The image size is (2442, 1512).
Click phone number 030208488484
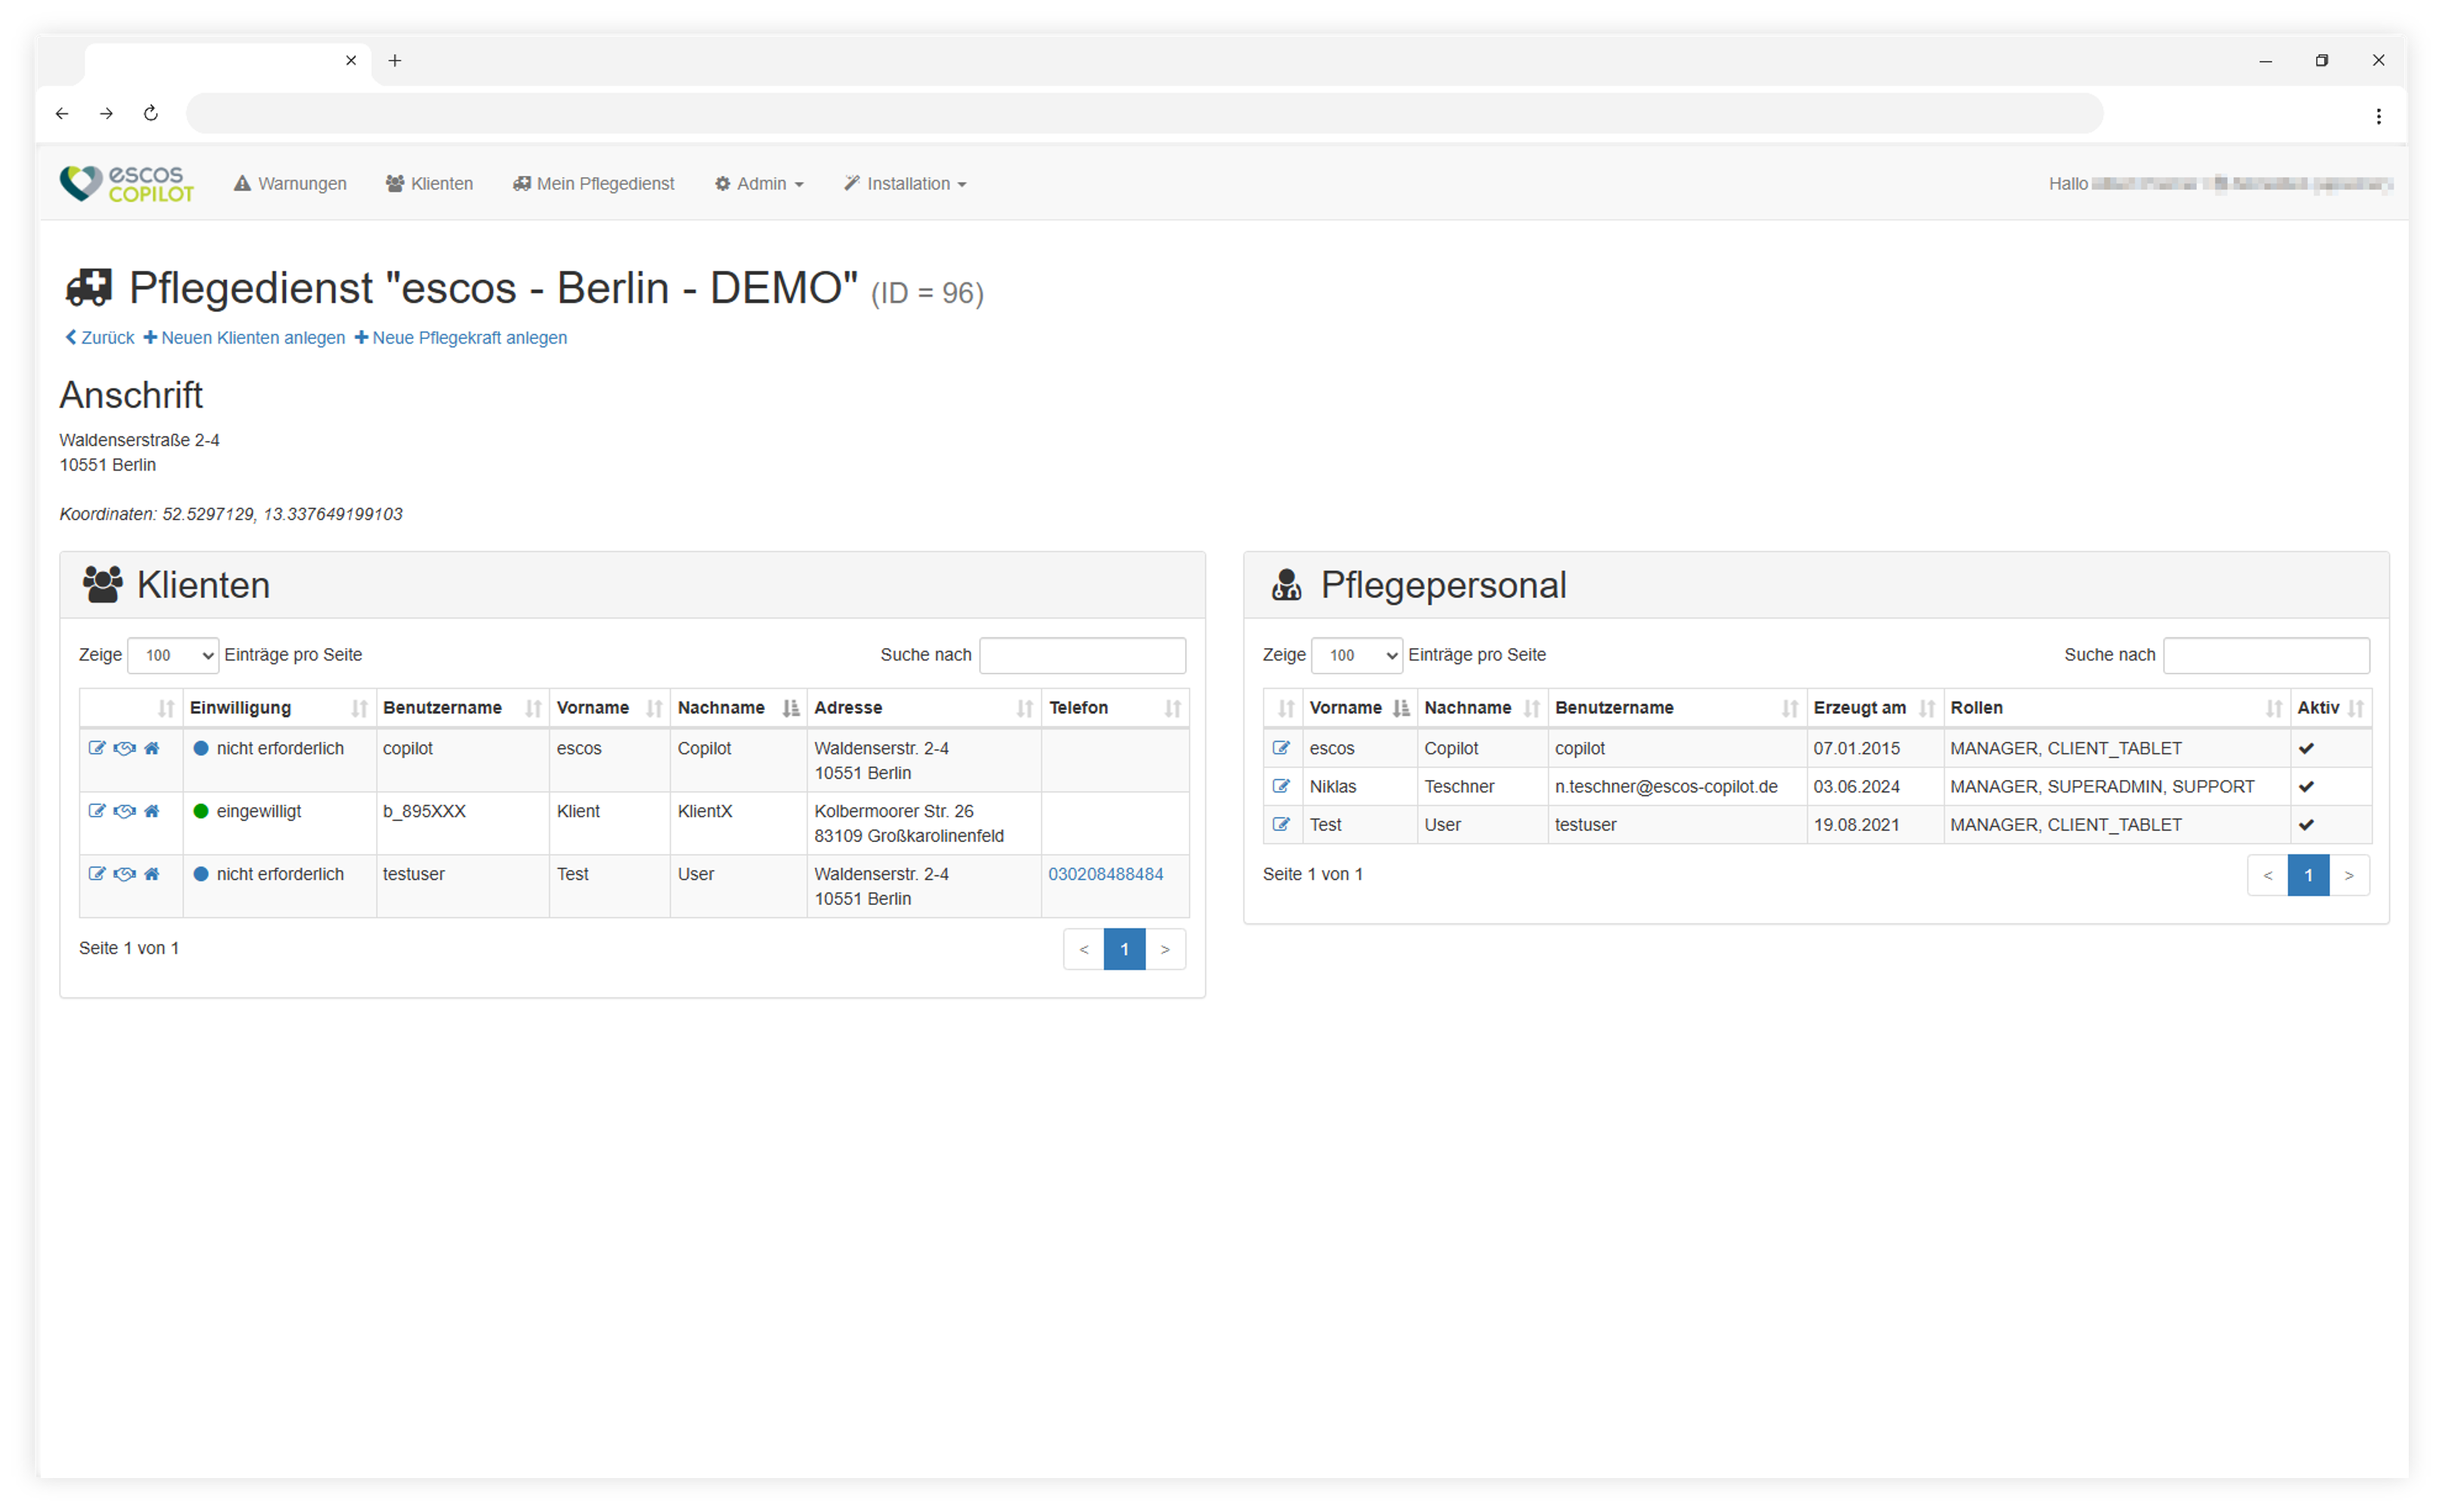pos(1106,874)
